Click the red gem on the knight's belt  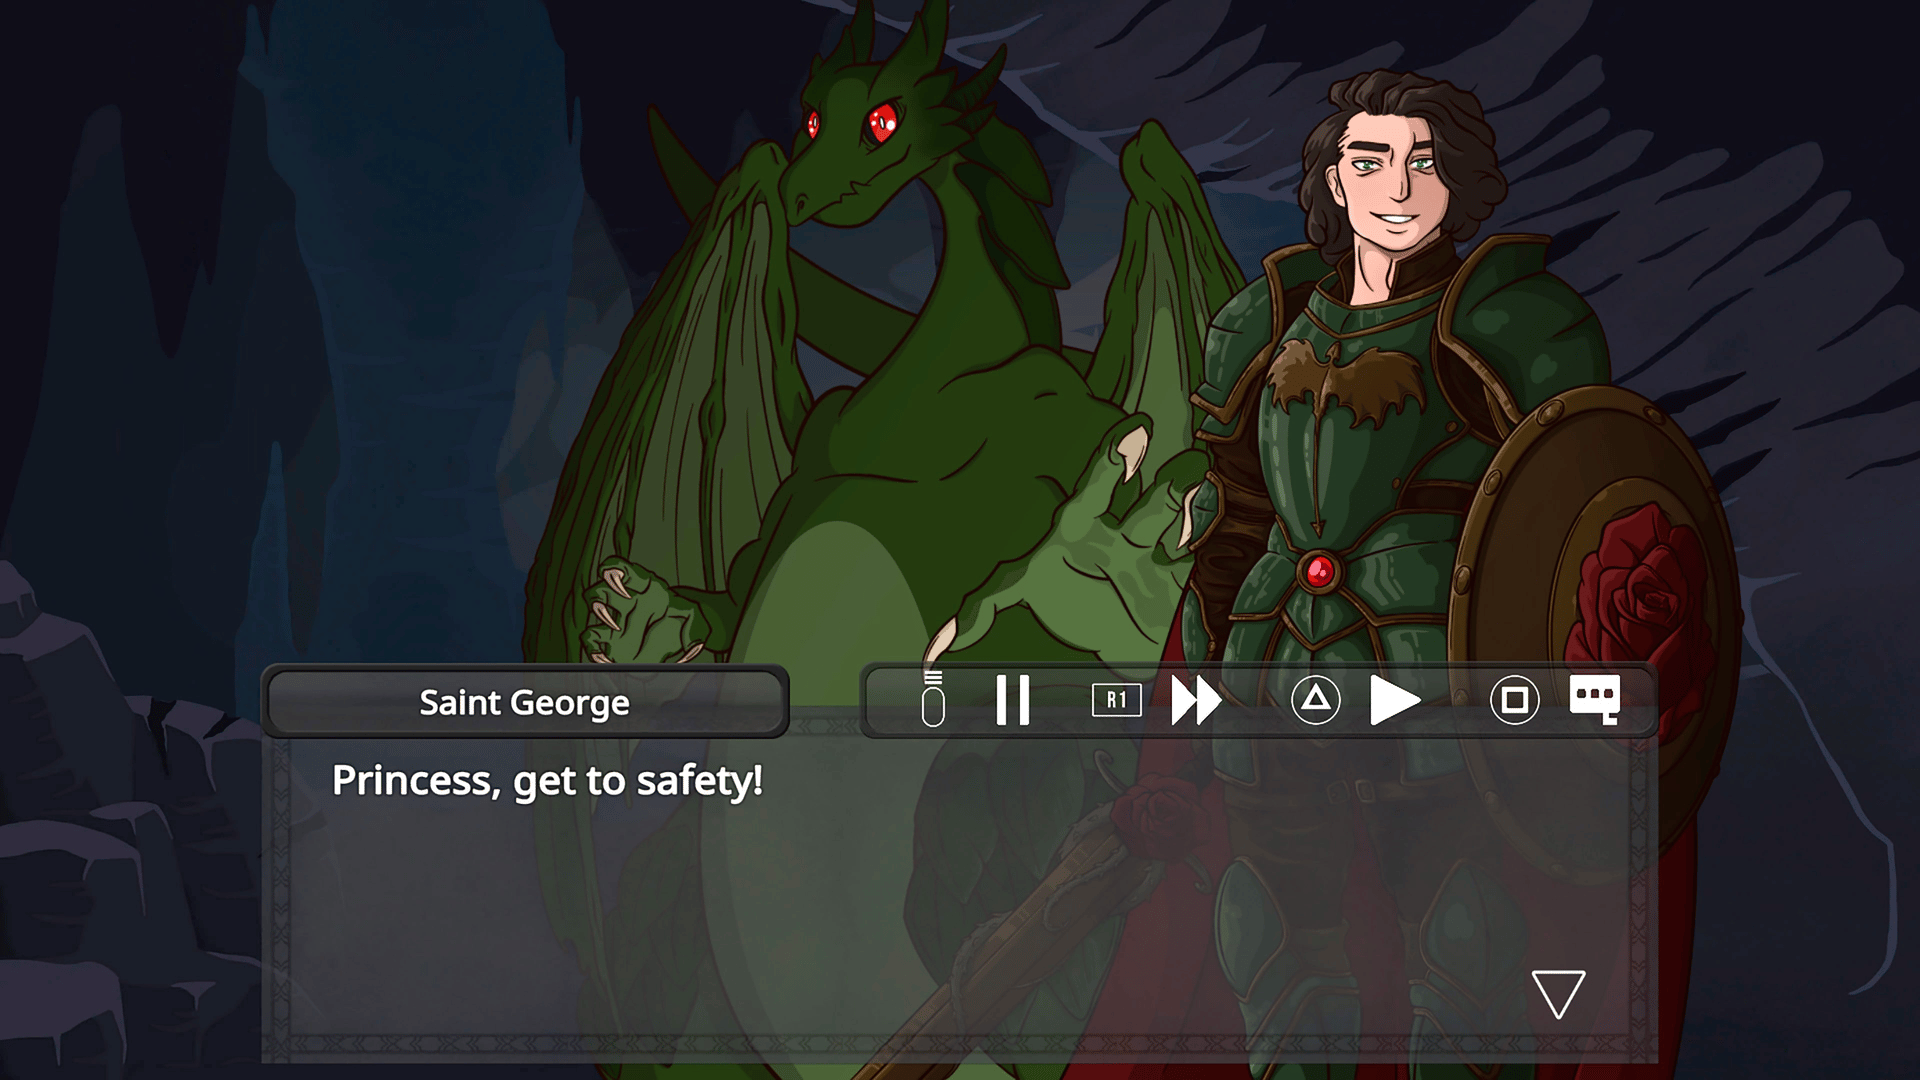coord(1318,572)
